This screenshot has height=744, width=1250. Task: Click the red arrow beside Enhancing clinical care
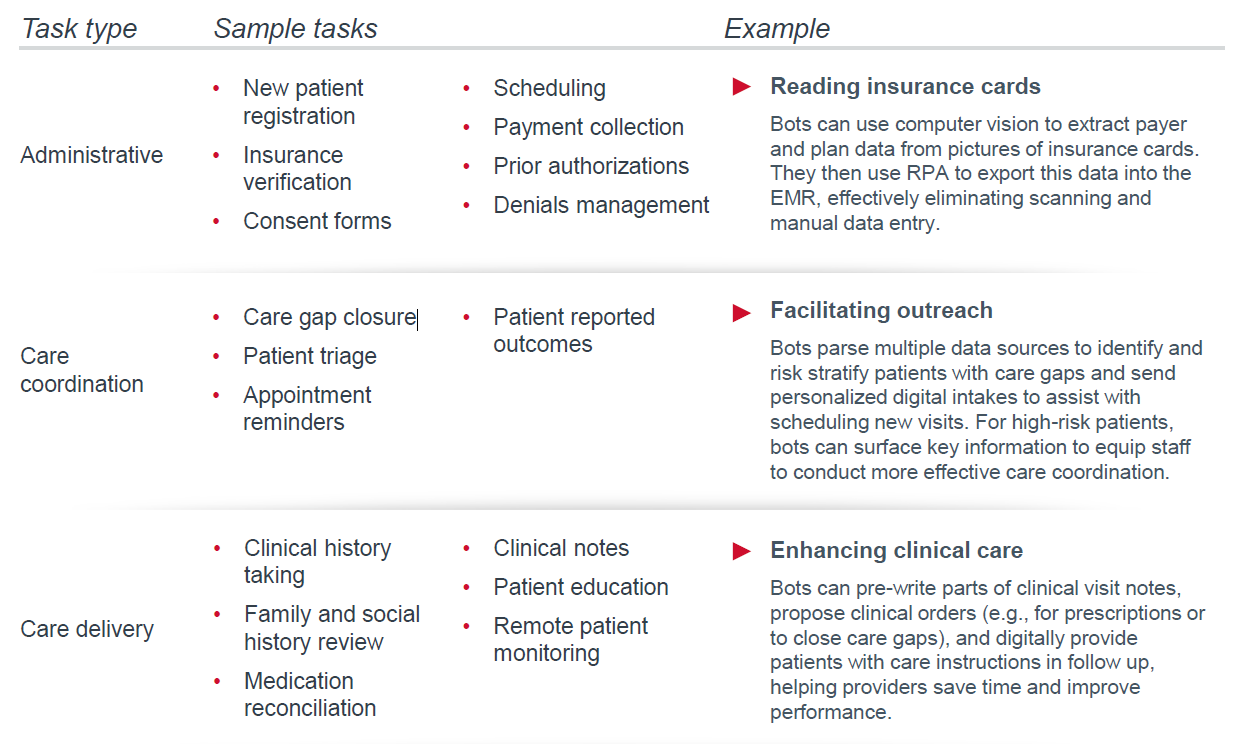point(741,551)
